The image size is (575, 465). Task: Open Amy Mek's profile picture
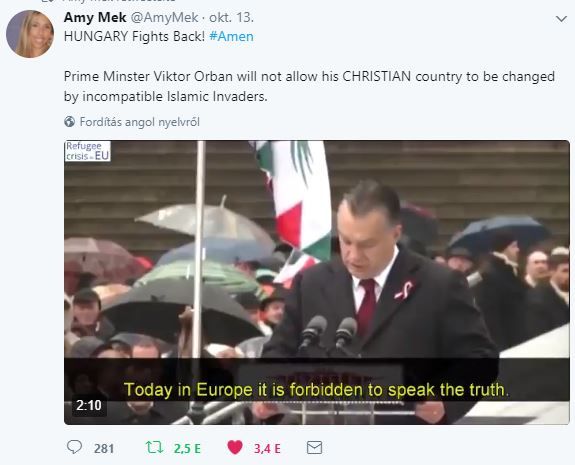point(30,34)
